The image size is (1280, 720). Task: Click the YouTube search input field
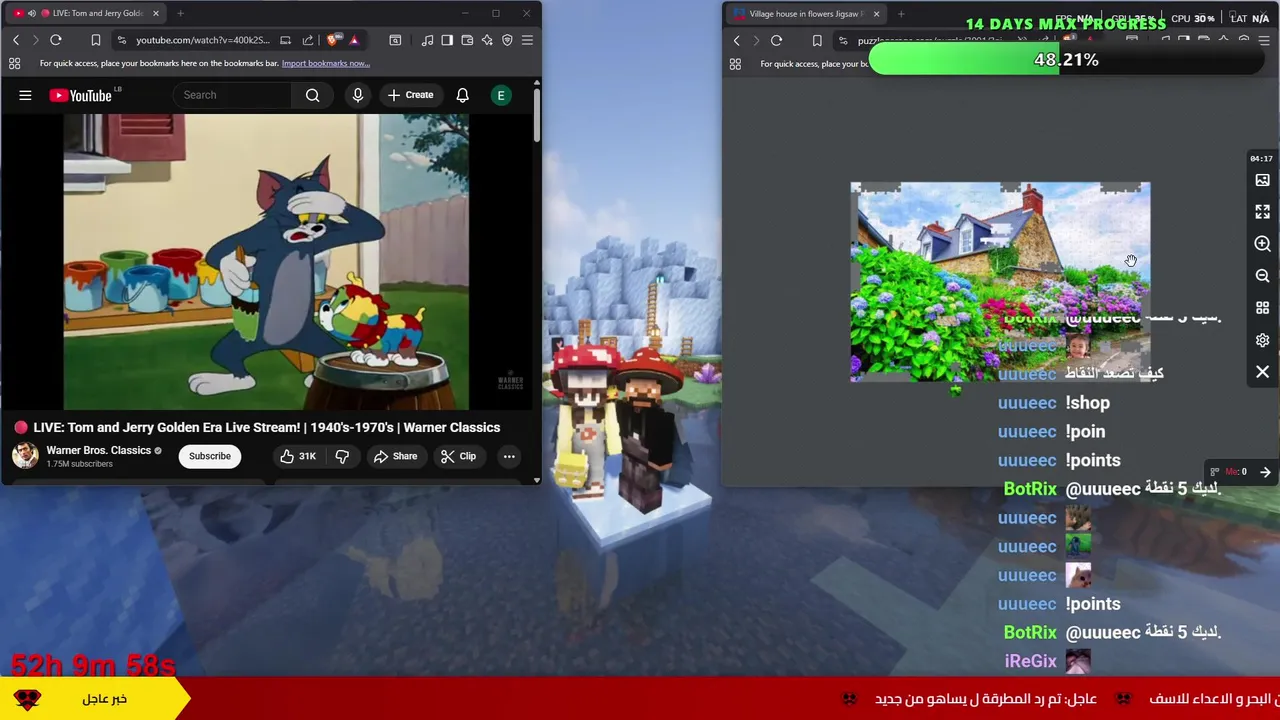tap(232, 95)
